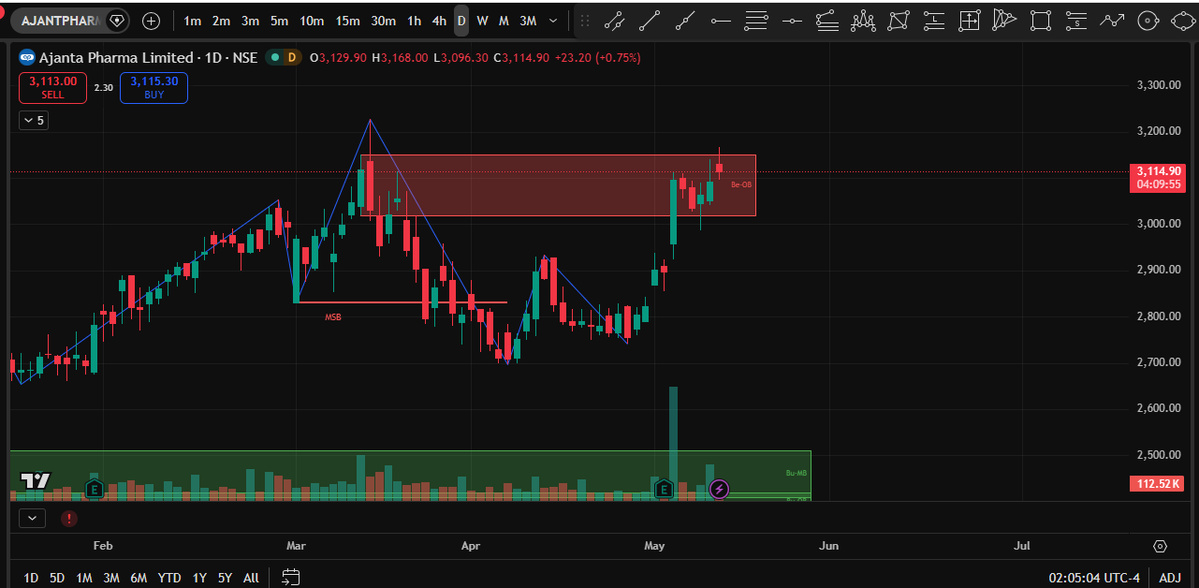Viewport: 1199px width, 588px height.
Task: Select the top-bar 3M timeframe
Action: click(528, 21)
